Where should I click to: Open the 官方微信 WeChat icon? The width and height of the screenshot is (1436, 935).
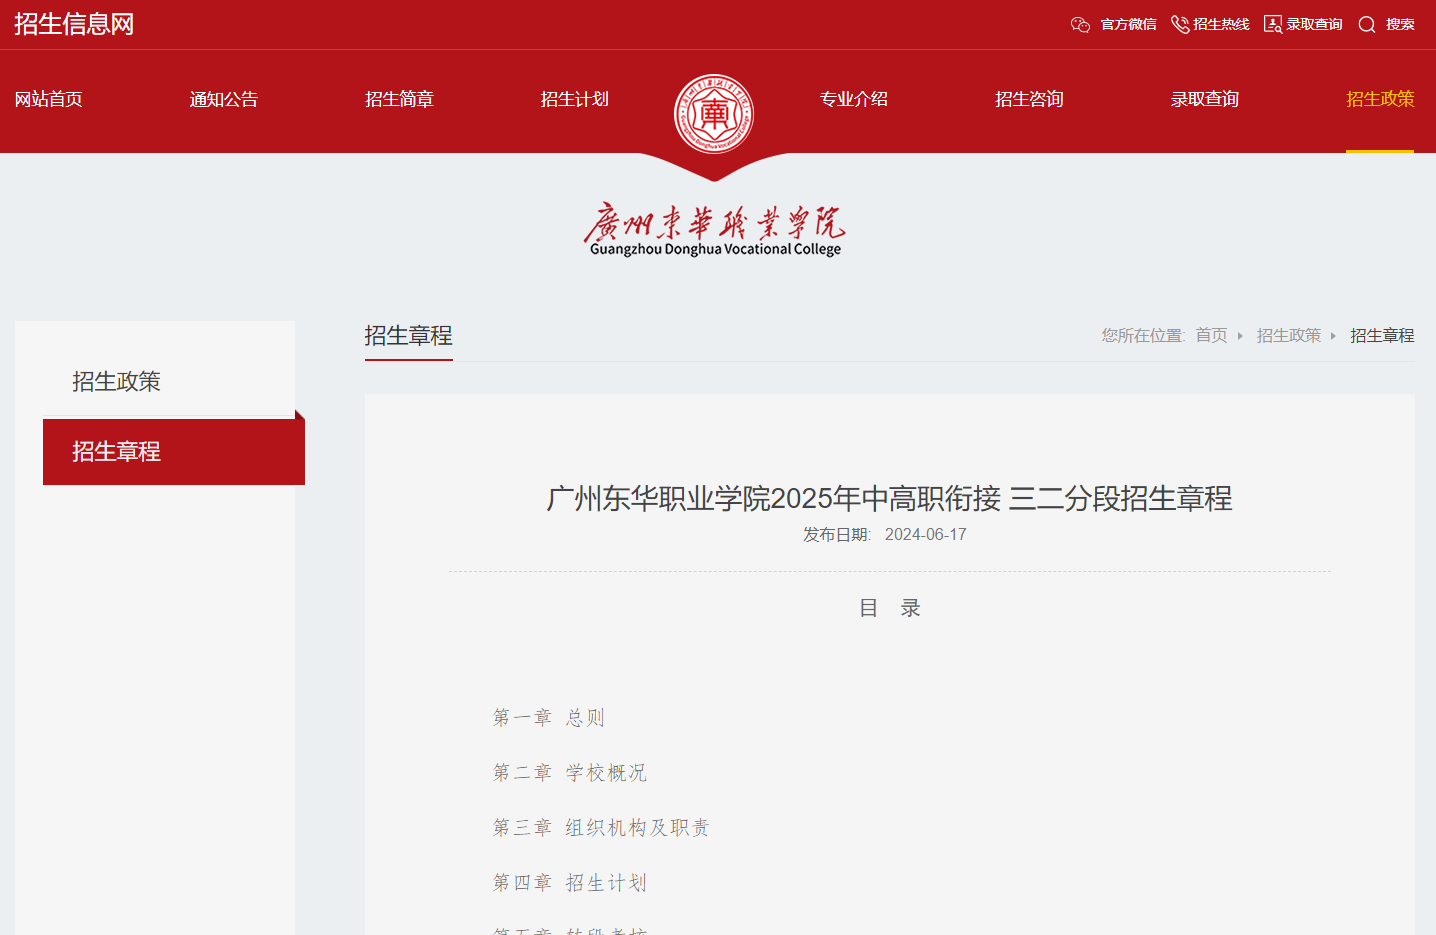click(1081, 24)
